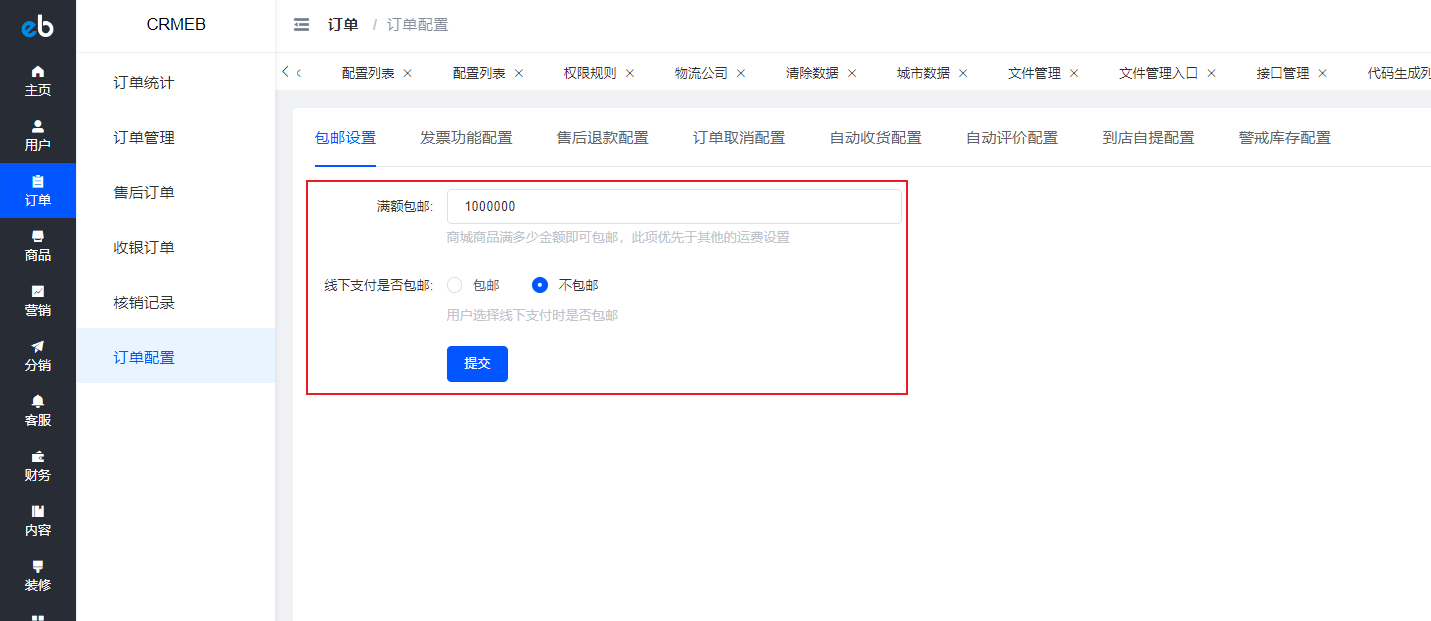Viewport: 1431px width, 621px height.
Task: Select 不包邮 radio option
Action: [540, 285]
